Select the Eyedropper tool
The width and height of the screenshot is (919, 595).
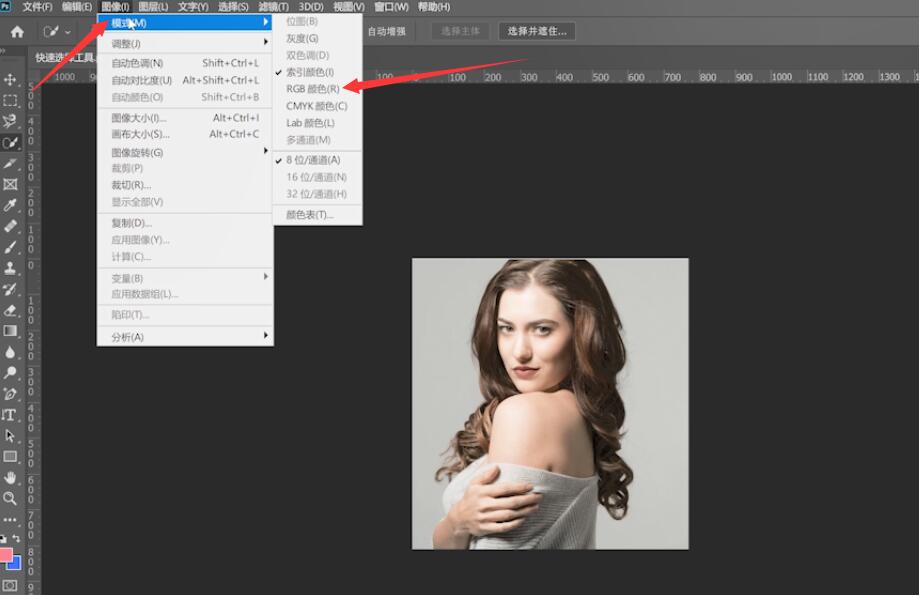click(10, 205)
